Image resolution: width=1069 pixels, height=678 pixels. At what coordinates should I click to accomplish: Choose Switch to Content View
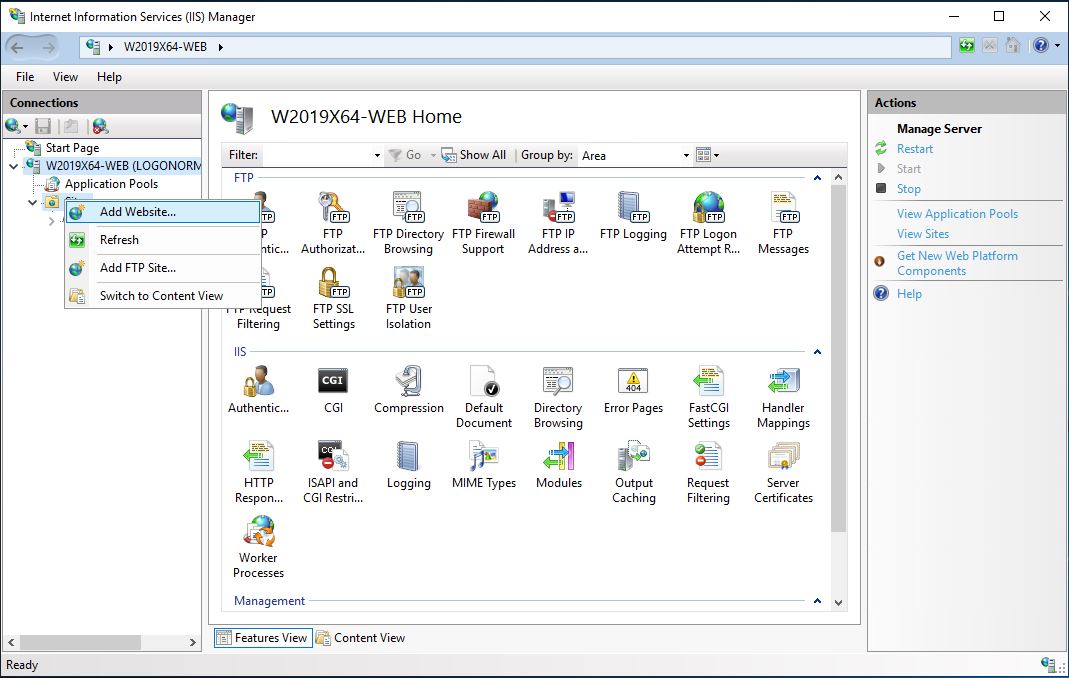(x=163, y=296)
